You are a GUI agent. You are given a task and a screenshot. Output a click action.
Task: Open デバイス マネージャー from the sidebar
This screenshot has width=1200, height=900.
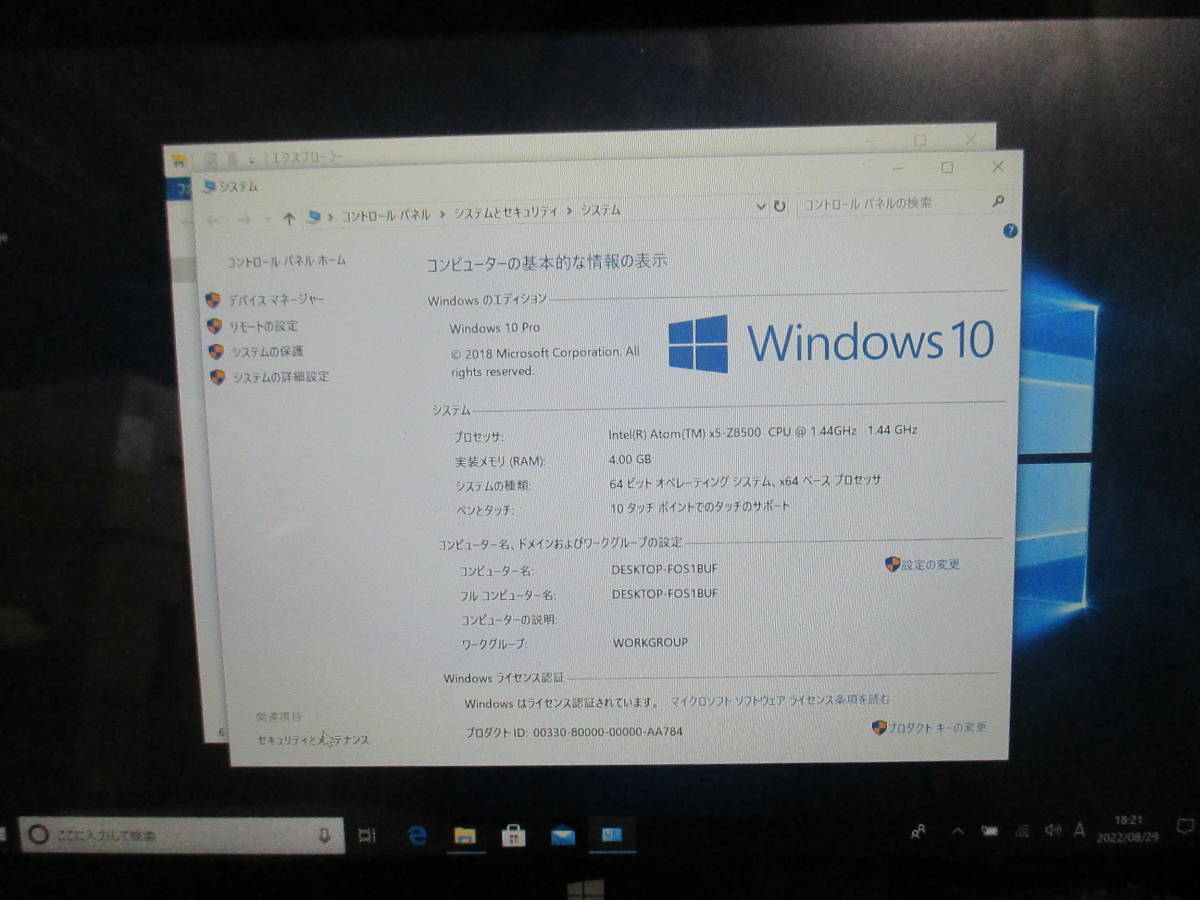(x=276, y=299)
